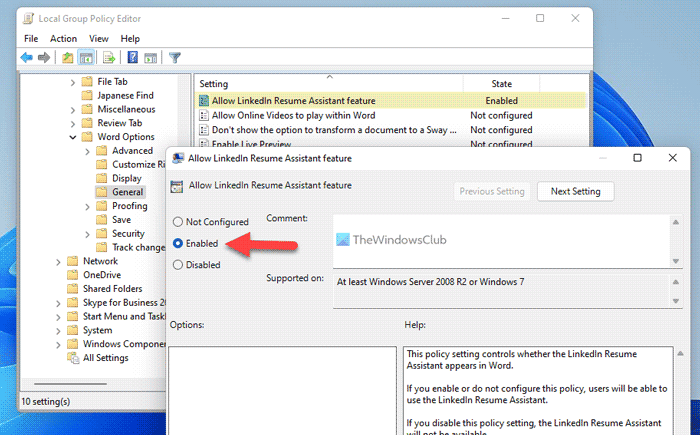Click policy icon beside Allow Online Videos row
The width and height of the screenshot is (700, 435).
point(204,116)
